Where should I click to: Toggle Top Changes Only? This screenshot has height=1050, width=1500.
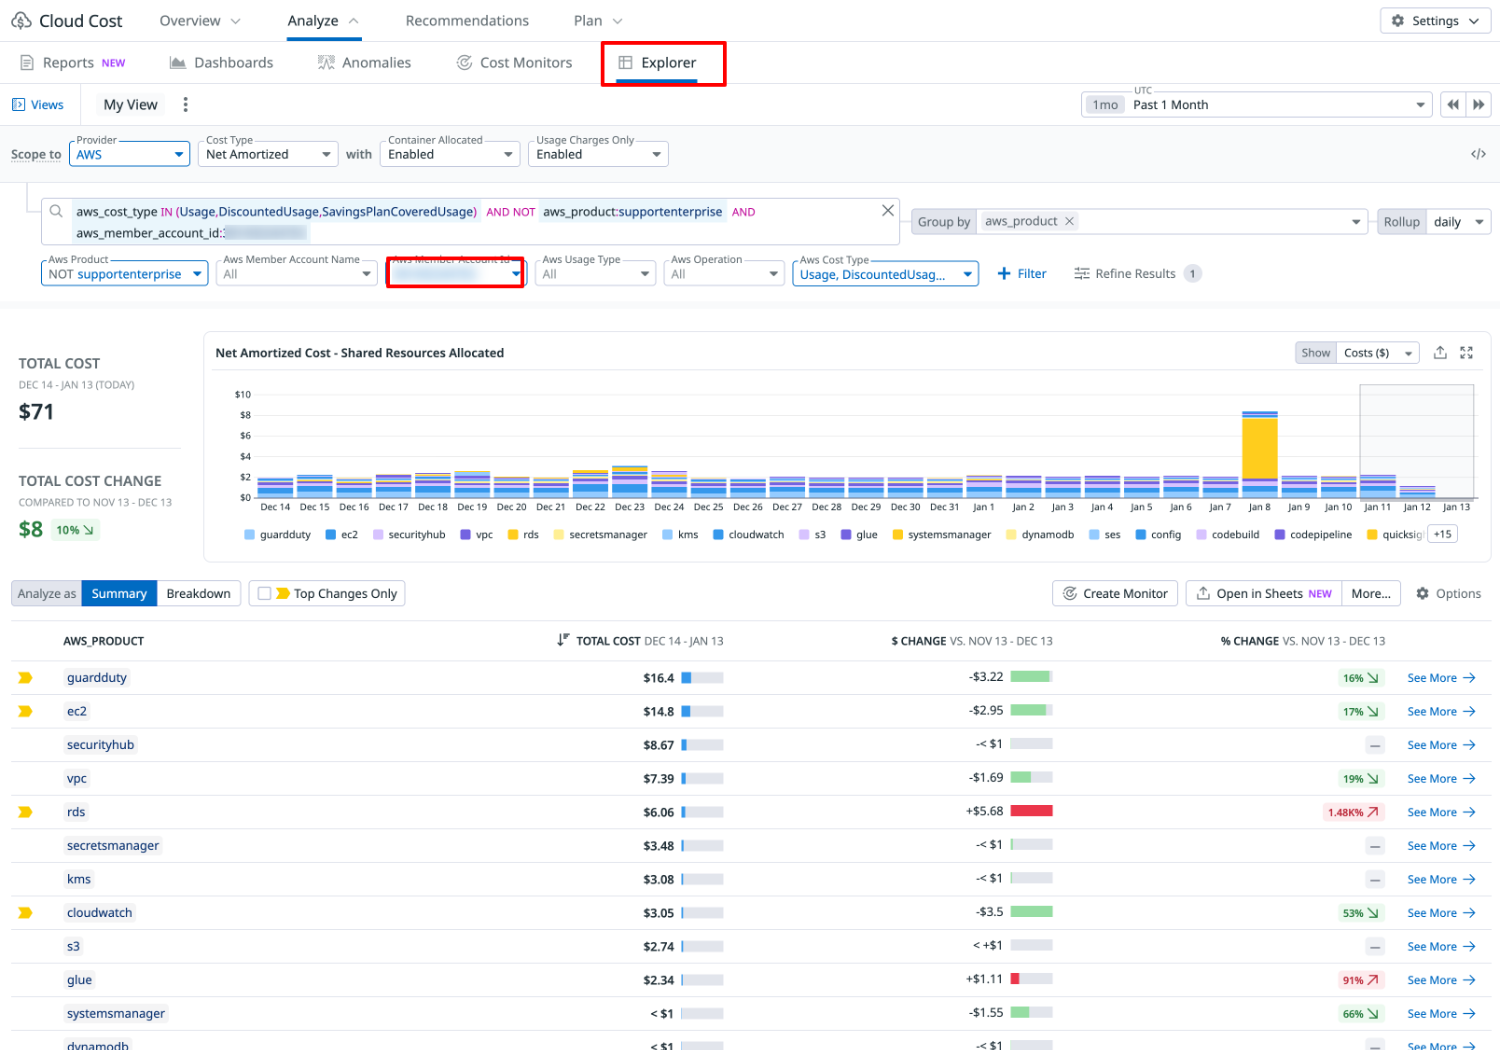point(266,592)
